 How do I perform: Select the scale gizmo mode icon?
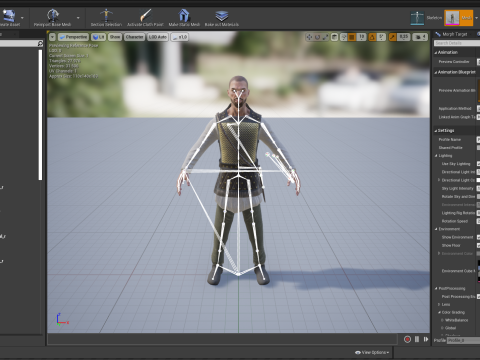point(325,37)
